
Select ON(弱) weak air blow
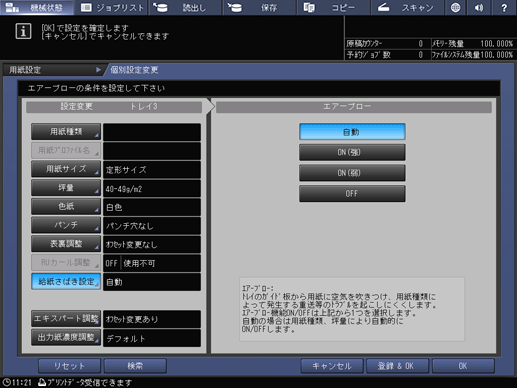(352, 173)
